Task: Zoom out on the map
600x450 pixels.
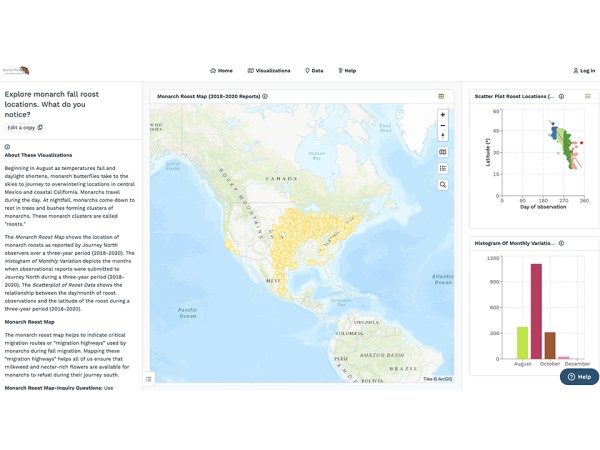Action: 443,126
